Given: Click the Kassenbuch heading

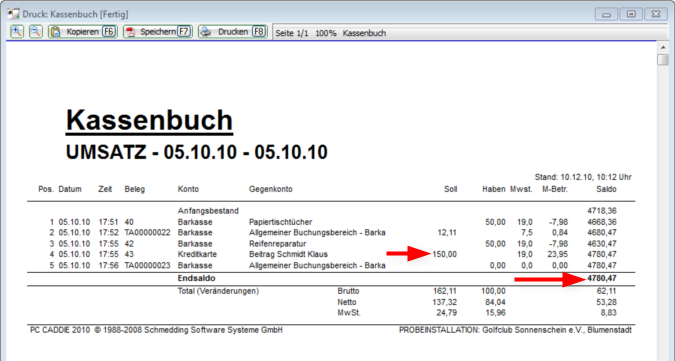Looking at the screenshot, I should point(149,120).
